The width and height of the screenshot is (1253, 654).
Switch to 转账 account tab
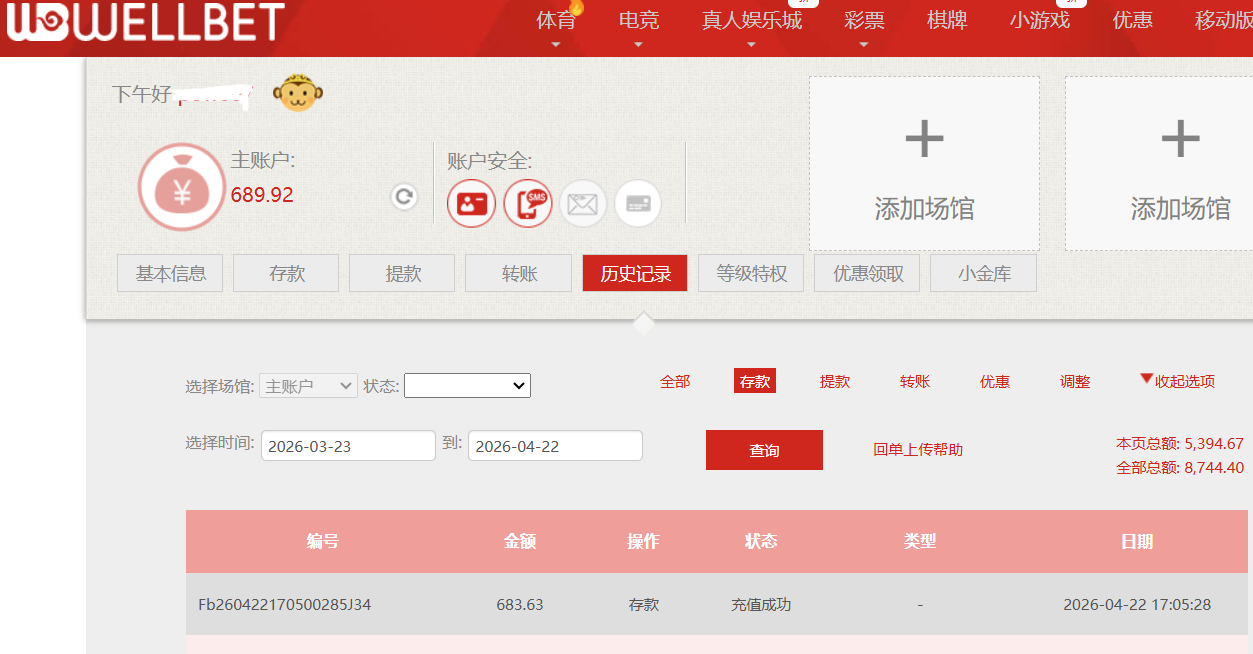(x=519, y=273)
